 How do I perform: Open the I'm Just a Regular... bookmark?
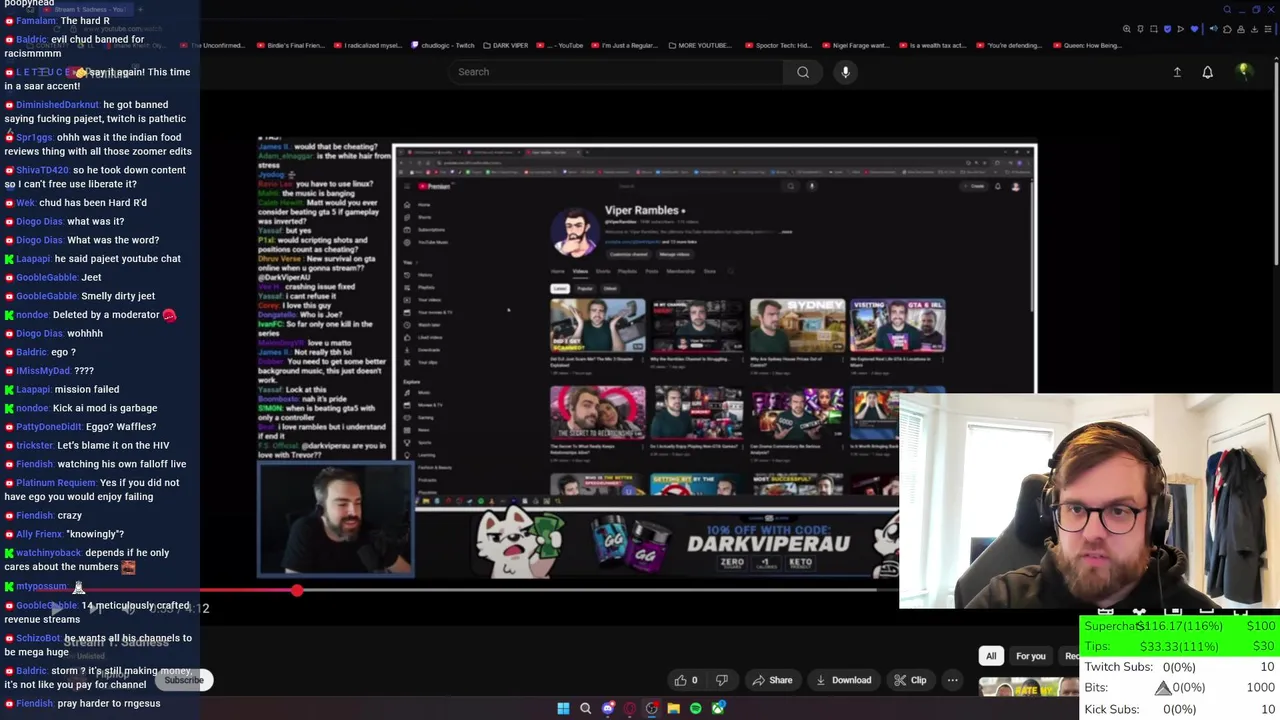coord(626,45)
